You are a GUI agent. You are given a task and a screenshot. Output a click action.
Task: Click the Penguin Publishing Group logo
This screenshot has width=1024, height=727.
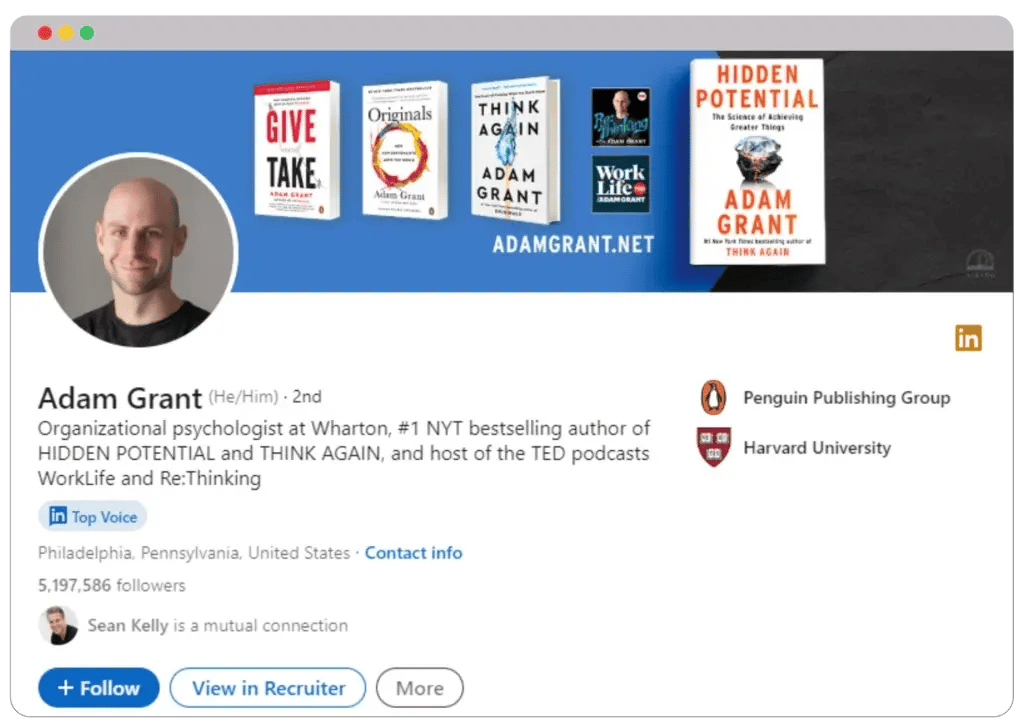click(713, 397)
